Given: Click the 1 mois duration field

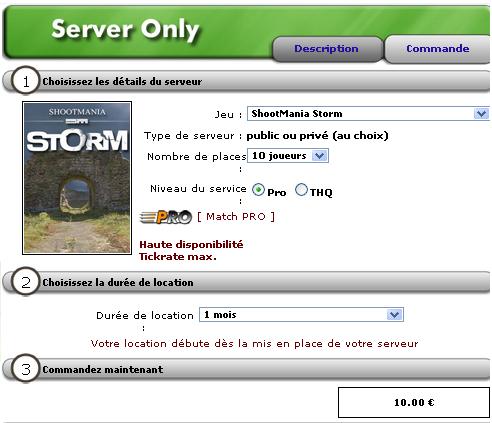Looking at the screenshot, I should (301, 315).
